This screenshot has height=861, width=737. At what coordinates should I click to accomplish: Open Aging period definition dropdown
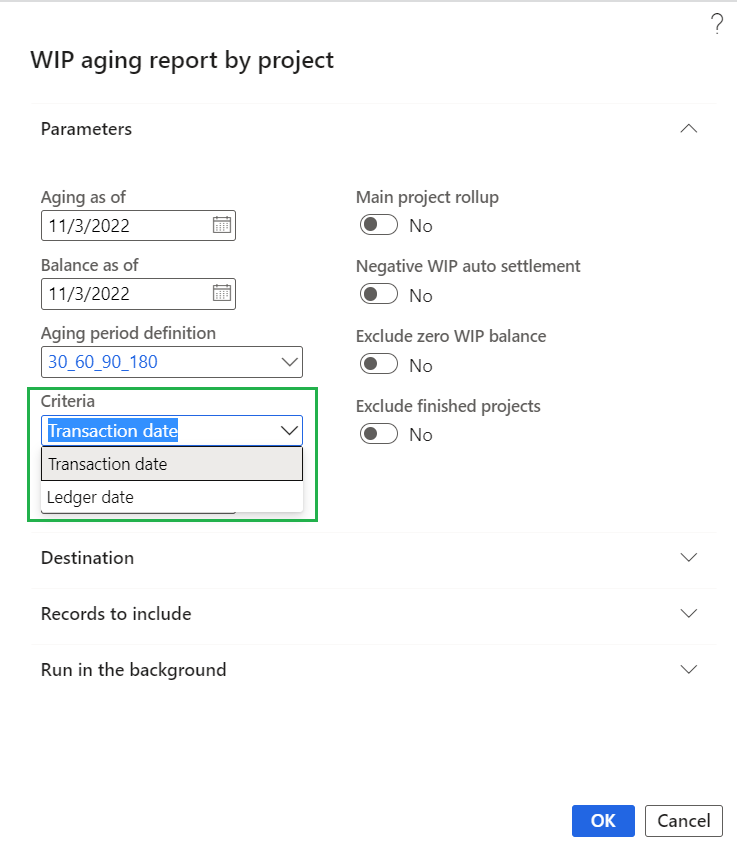(x=290, y=362)
